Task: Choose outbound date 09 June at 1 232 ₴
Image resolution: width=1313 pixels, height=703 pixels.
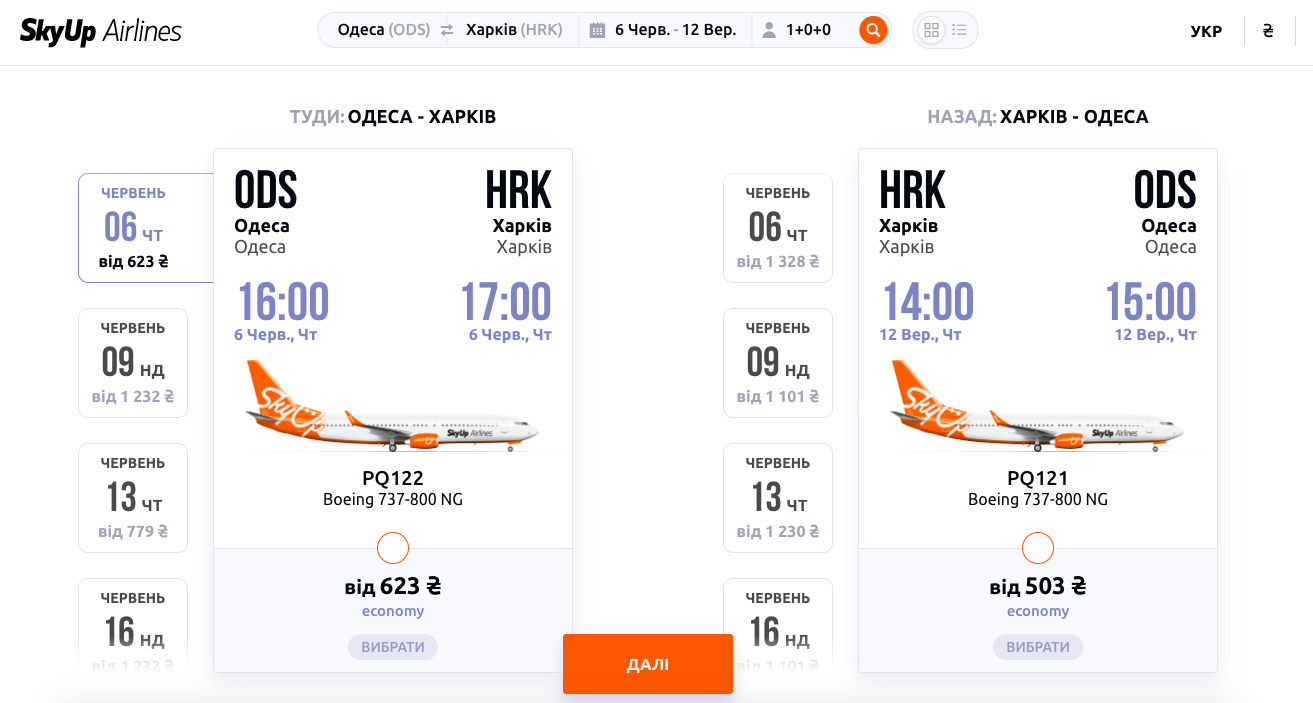Action: [x=133, y=363]
